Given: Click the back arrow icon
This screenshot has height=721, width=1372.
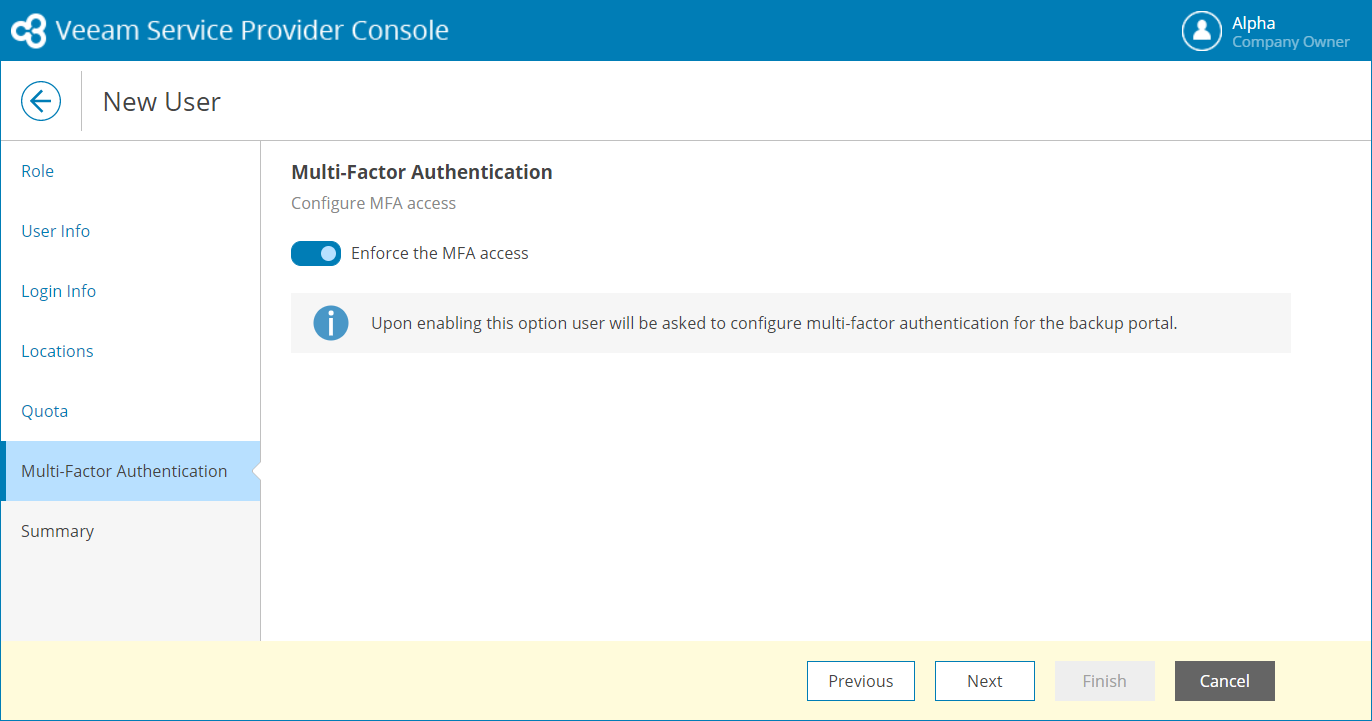Looking at the screenshot, I should [x=41, y=101].
